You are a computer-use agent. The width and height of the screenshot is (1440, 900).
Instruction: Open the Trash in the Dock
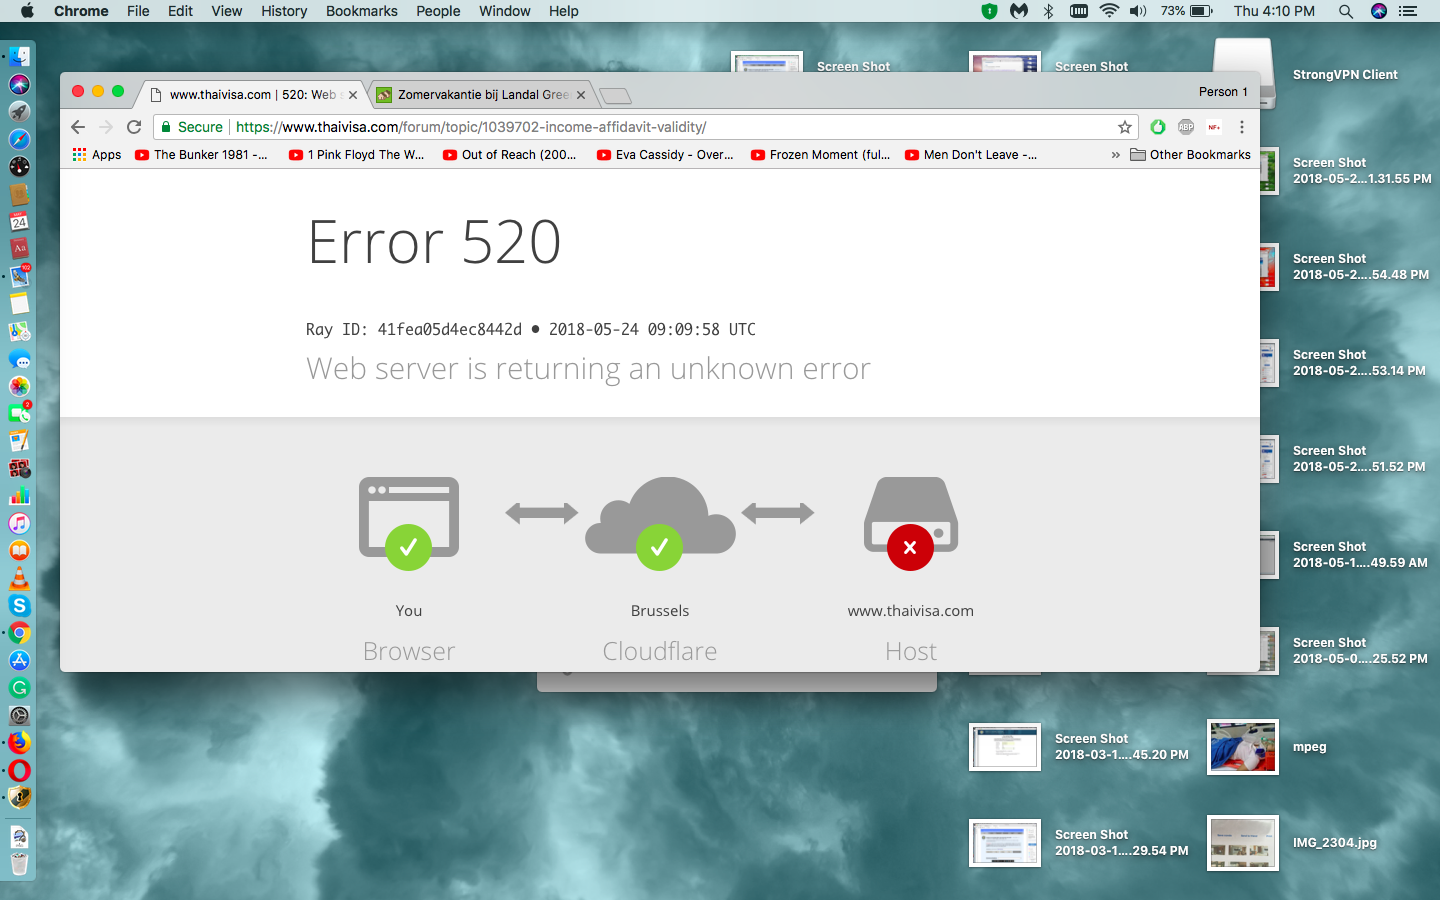point(19,863)
